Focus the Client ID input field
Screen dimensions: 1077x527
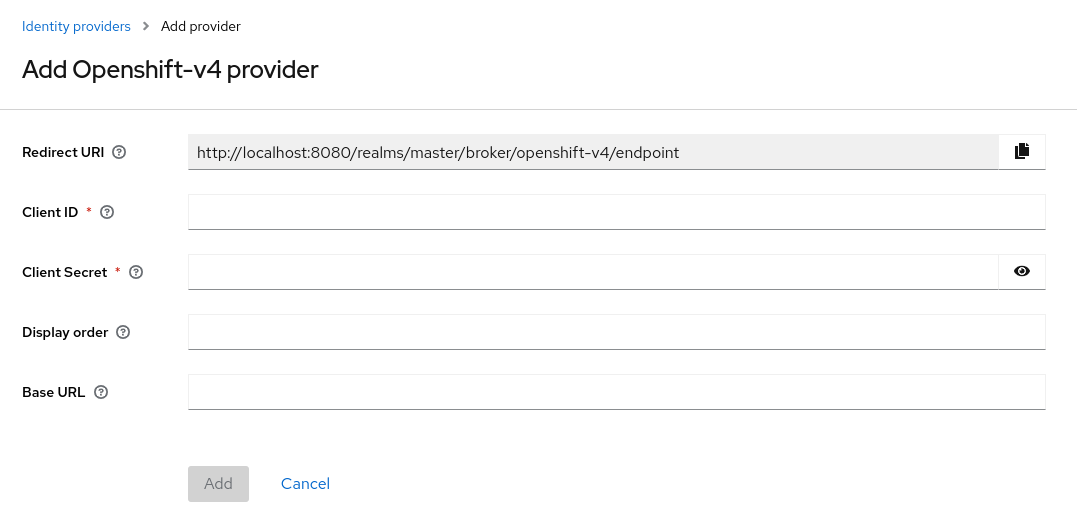pos(616,212)
